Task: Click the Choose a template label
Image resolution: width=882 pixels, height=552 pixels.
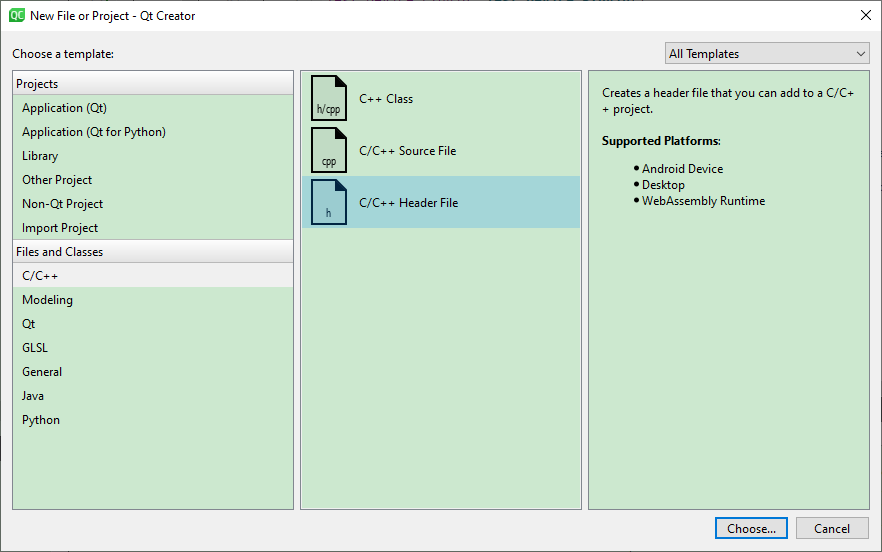Action: click(63, 54)
